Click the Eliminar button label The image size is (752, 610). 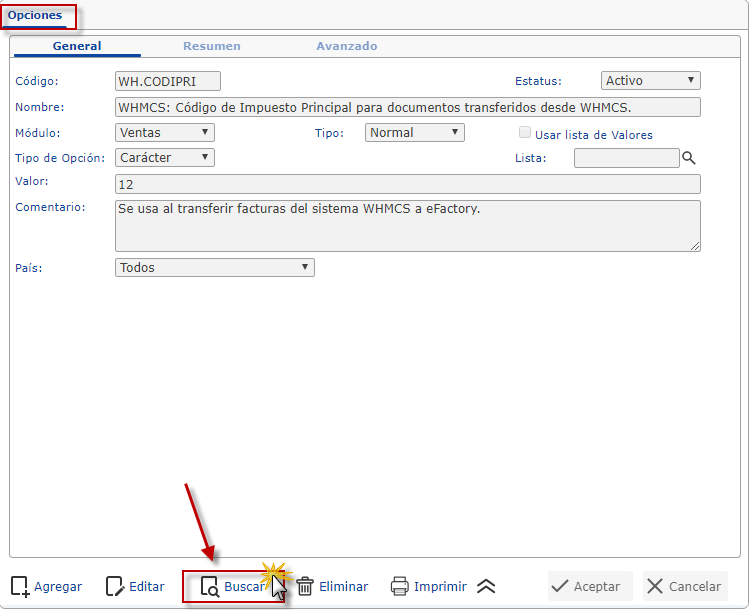coord(343,587)
